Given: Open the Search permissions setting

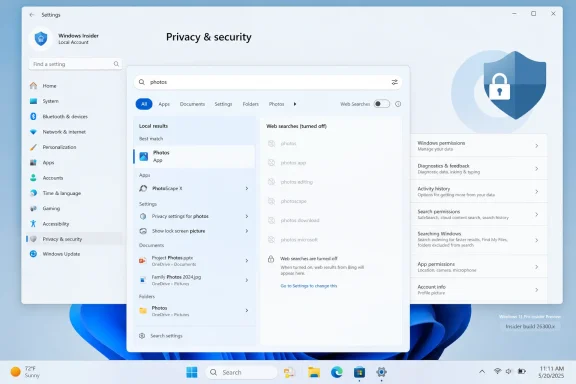Looking at the screenshot, I should click(x=479, y=214).
